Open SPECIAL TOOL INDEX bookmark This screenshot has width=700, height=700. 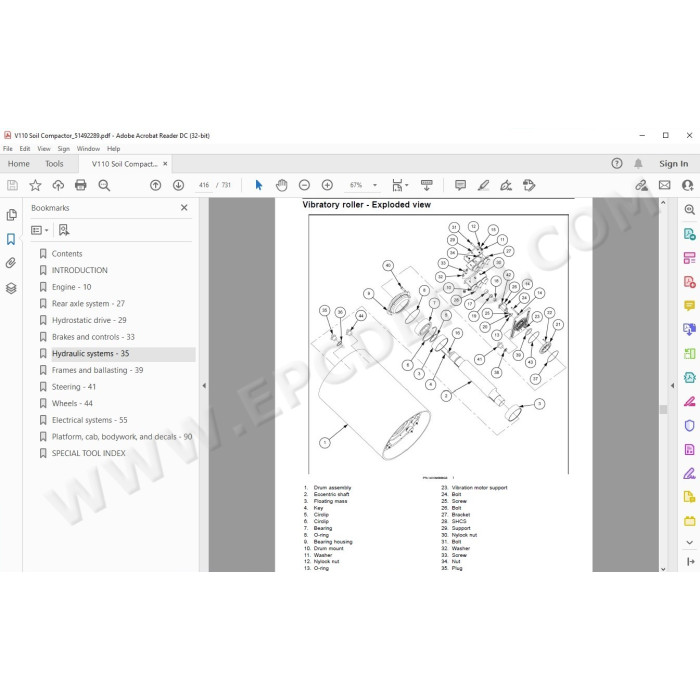[x=88, y=453]
